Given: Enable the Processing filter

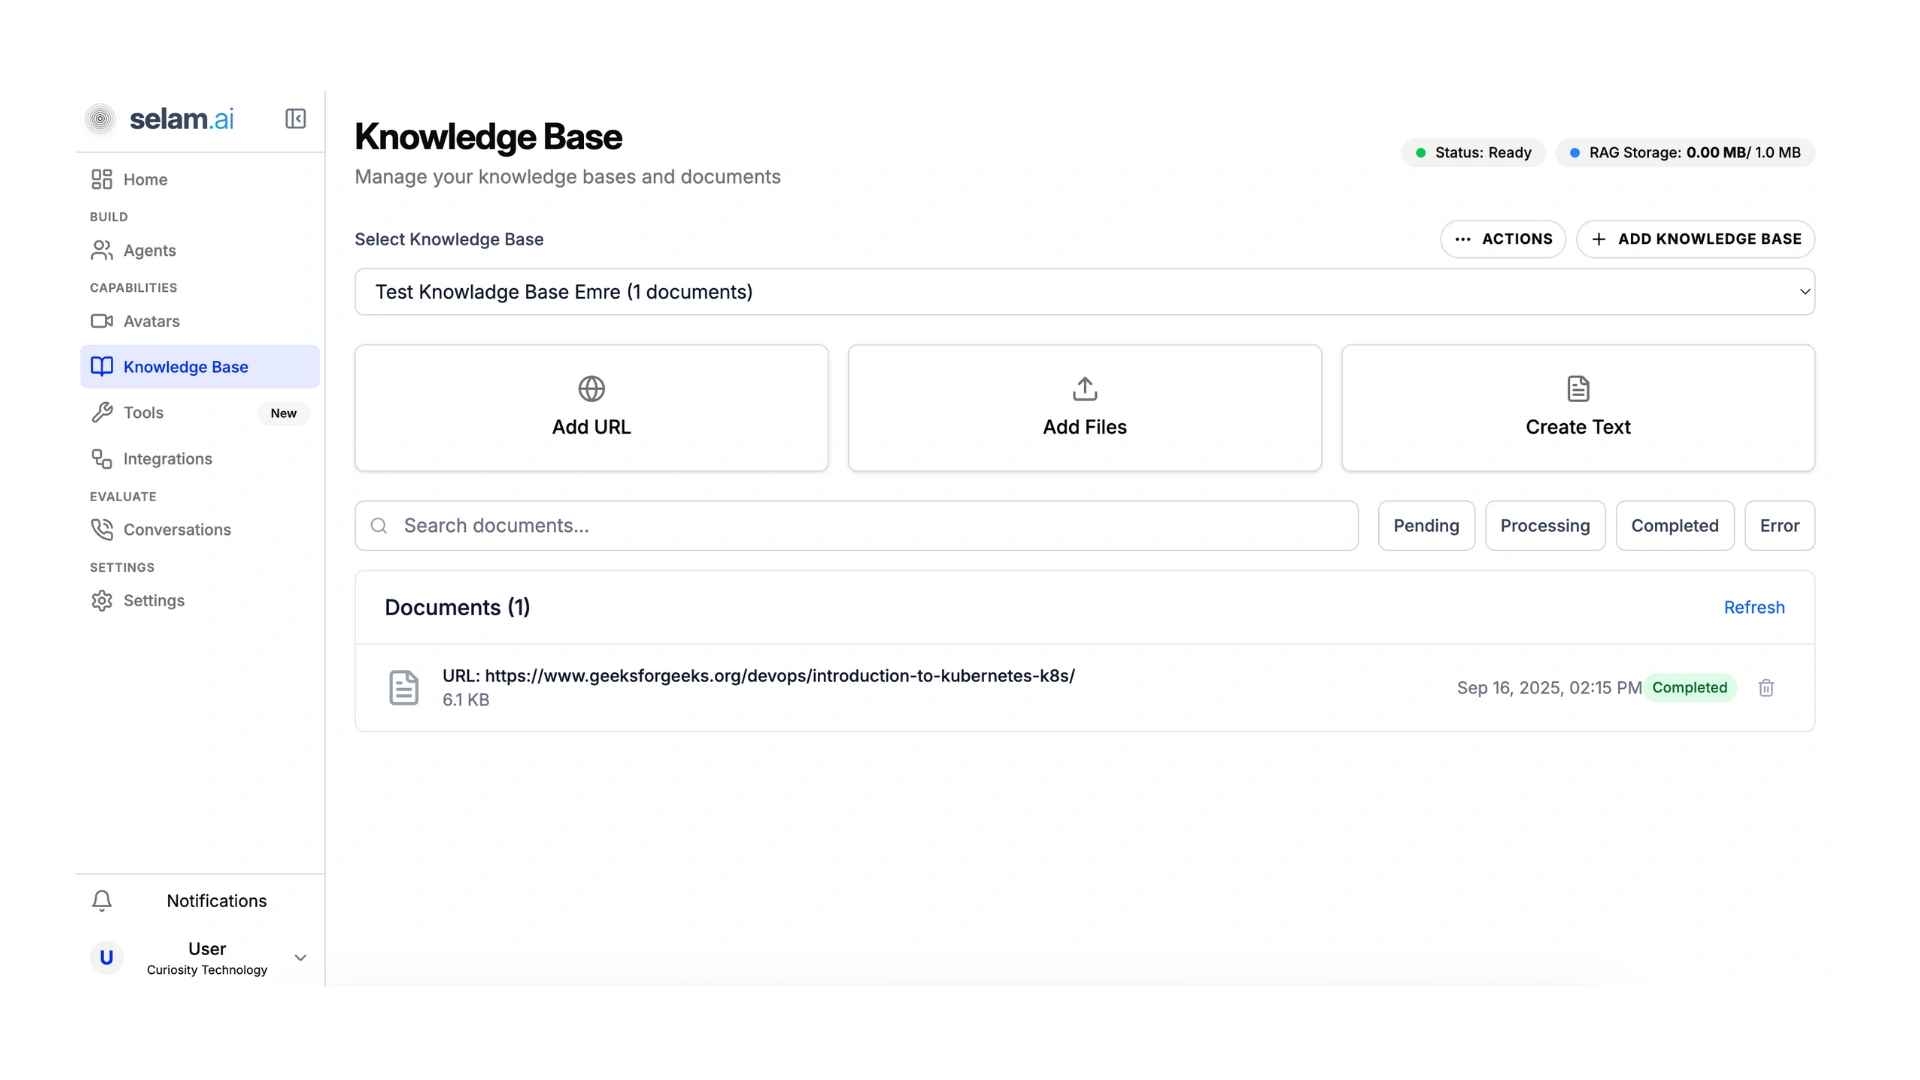Looking at the screenshot, I should (x=1545, y=525).
